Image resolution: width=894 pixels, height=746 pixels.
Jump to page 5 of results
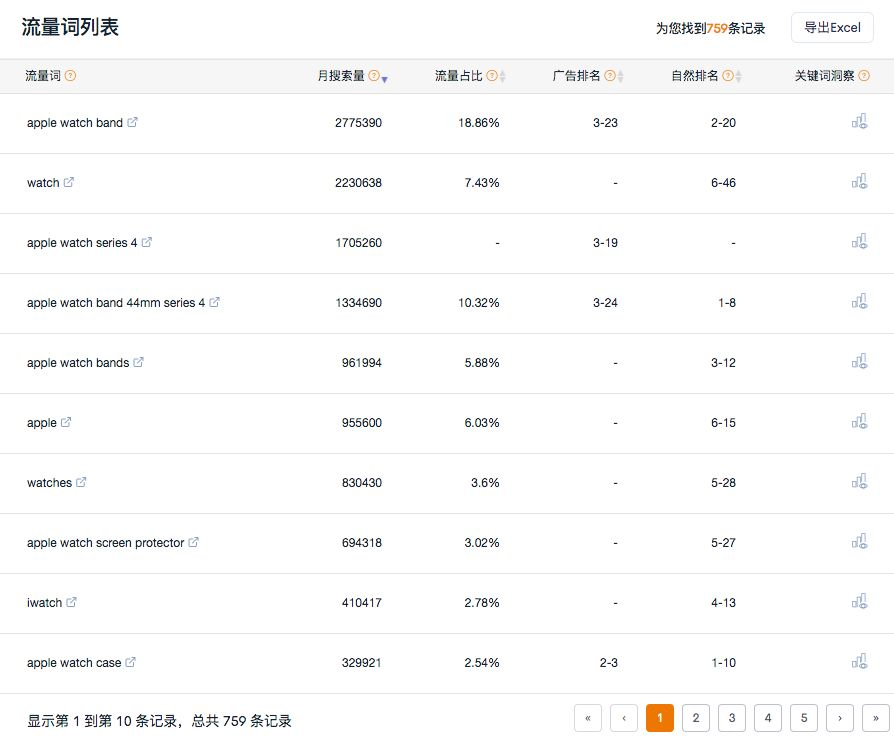click(x=803, y=718)
